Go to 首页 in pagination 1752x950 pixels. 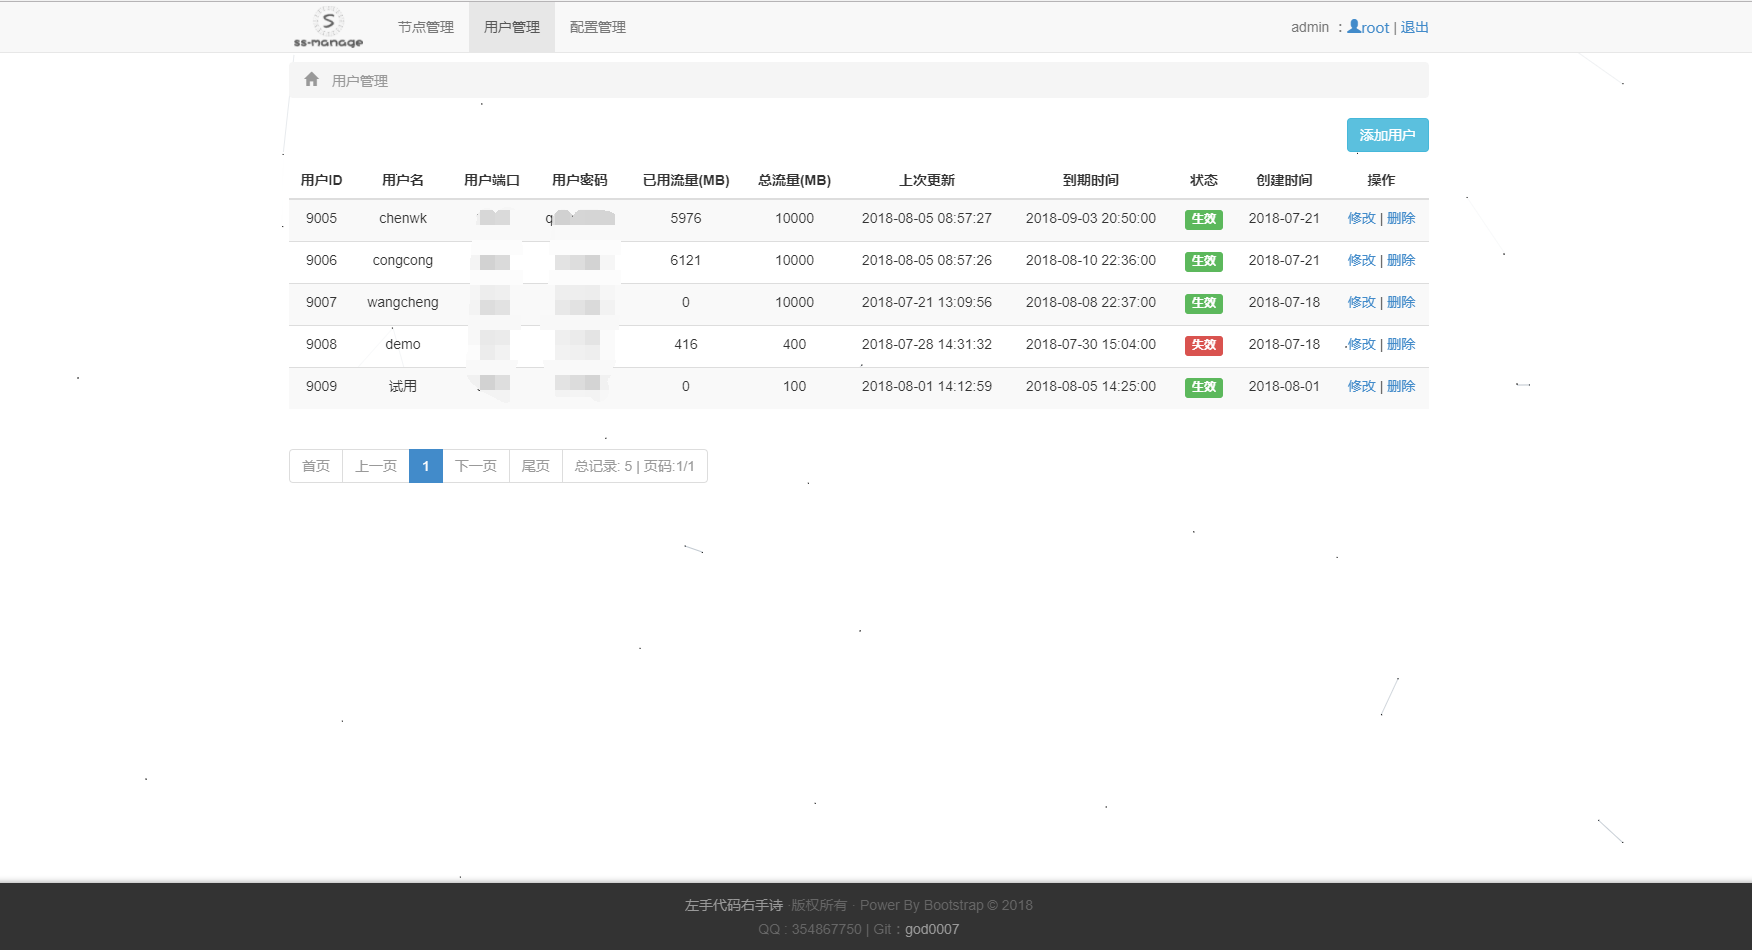click(x=316, y=466)
